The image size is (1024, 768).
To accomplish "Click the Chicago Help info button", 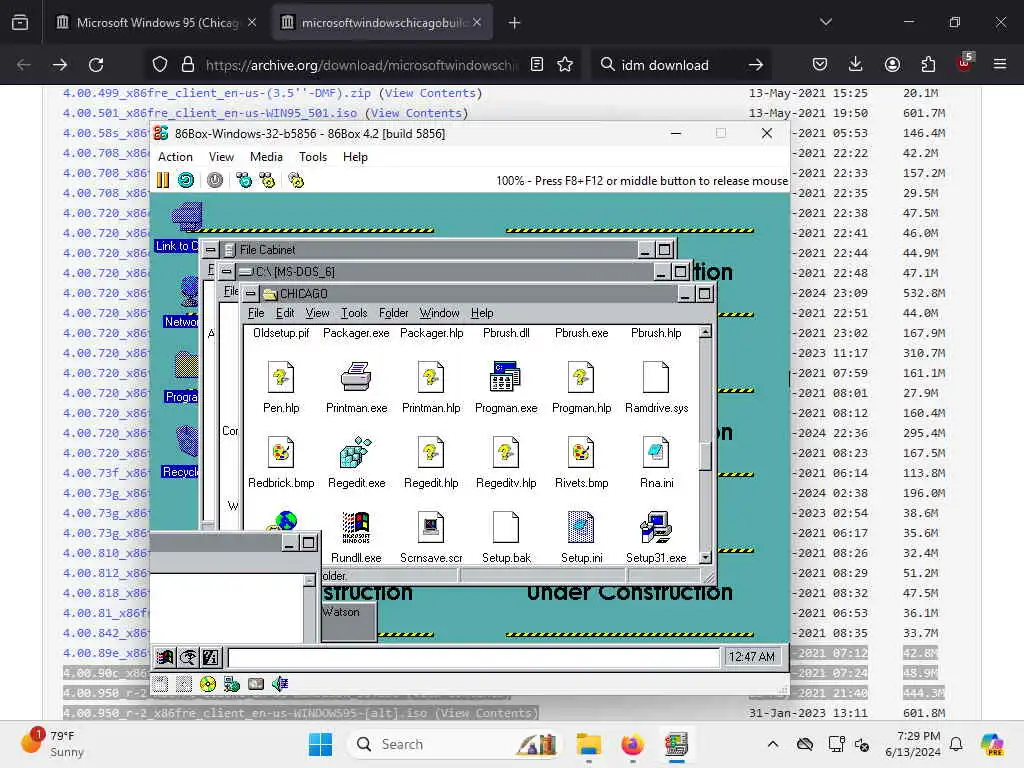I will (211, 658).
